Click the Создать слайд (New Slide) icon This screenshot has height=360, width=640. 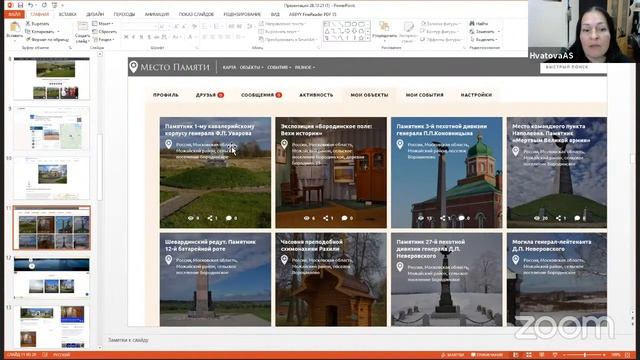(82, 27)
